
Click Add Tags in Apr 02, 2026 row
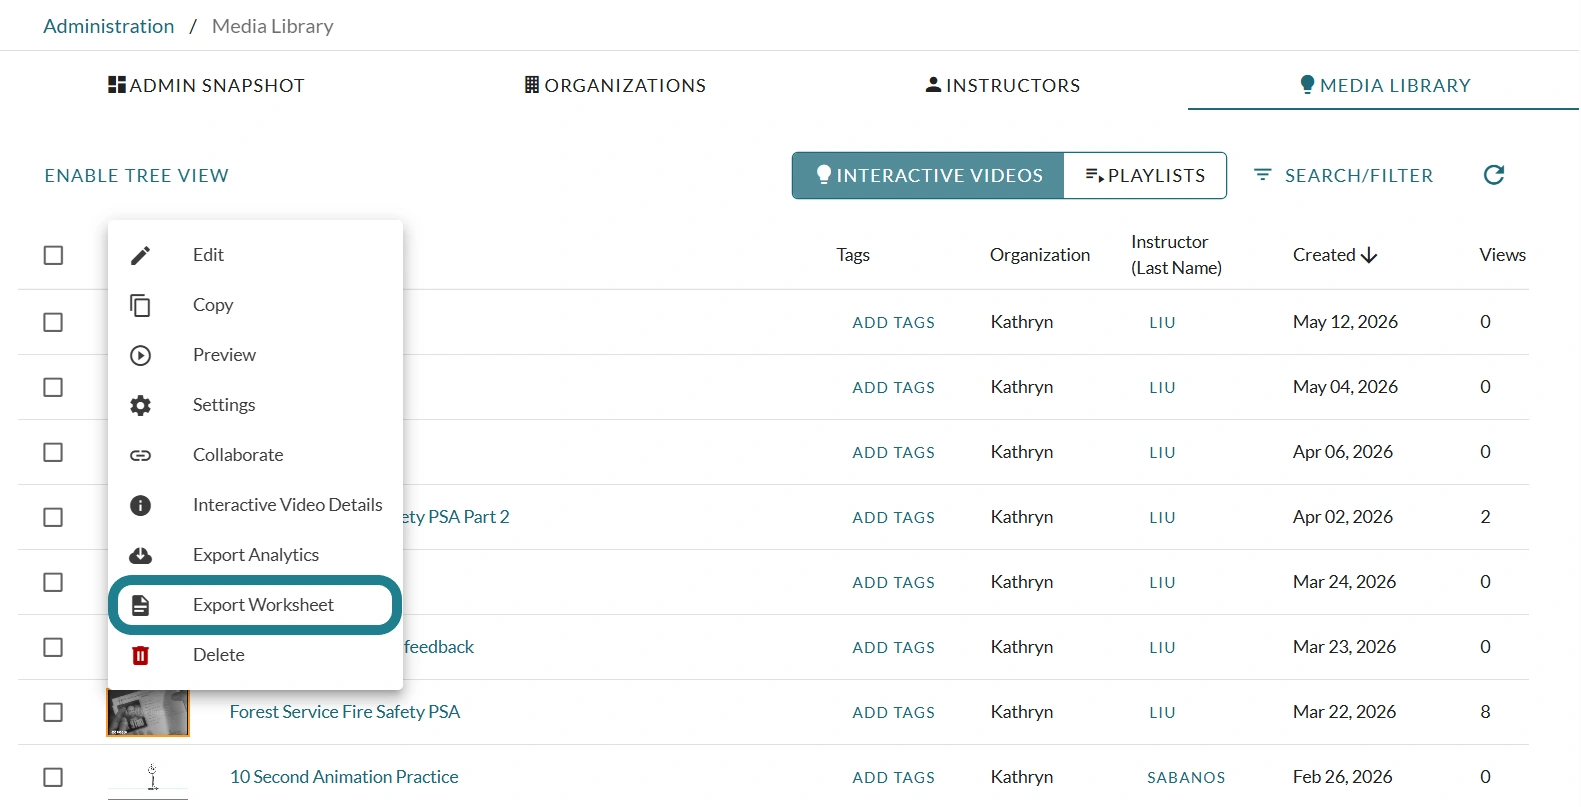pyautogui.click(x=894, y=517)
